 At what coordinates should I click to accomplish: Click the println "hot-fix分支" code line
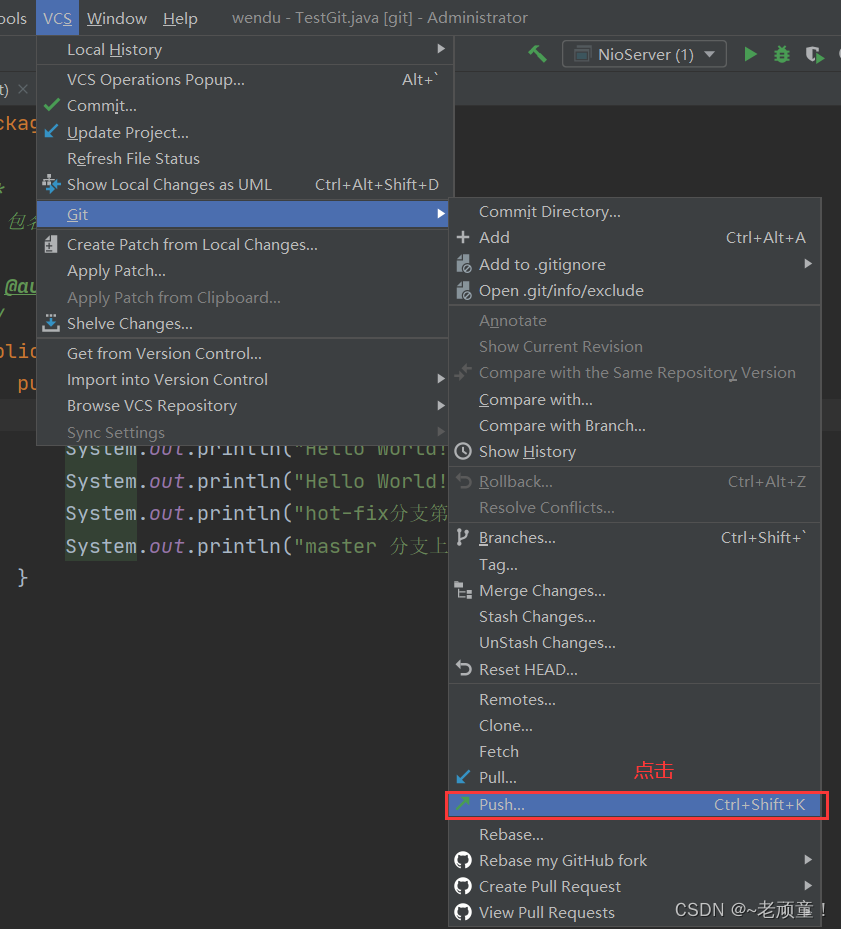click(256, 513)
